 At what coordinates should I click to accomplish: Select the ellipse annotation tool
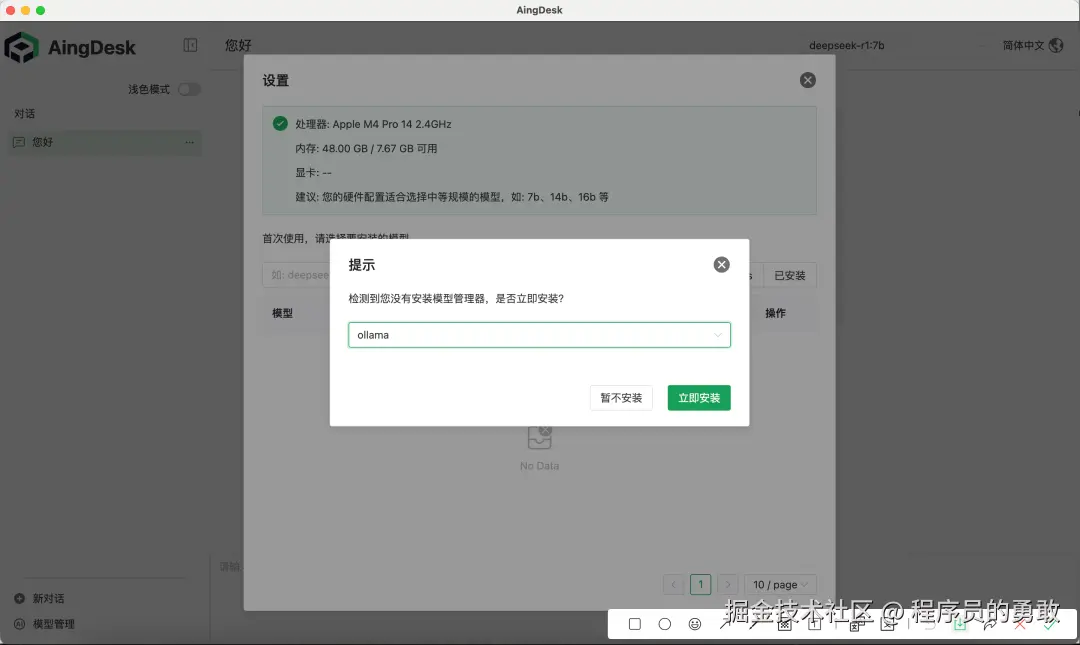pos(665,624)
